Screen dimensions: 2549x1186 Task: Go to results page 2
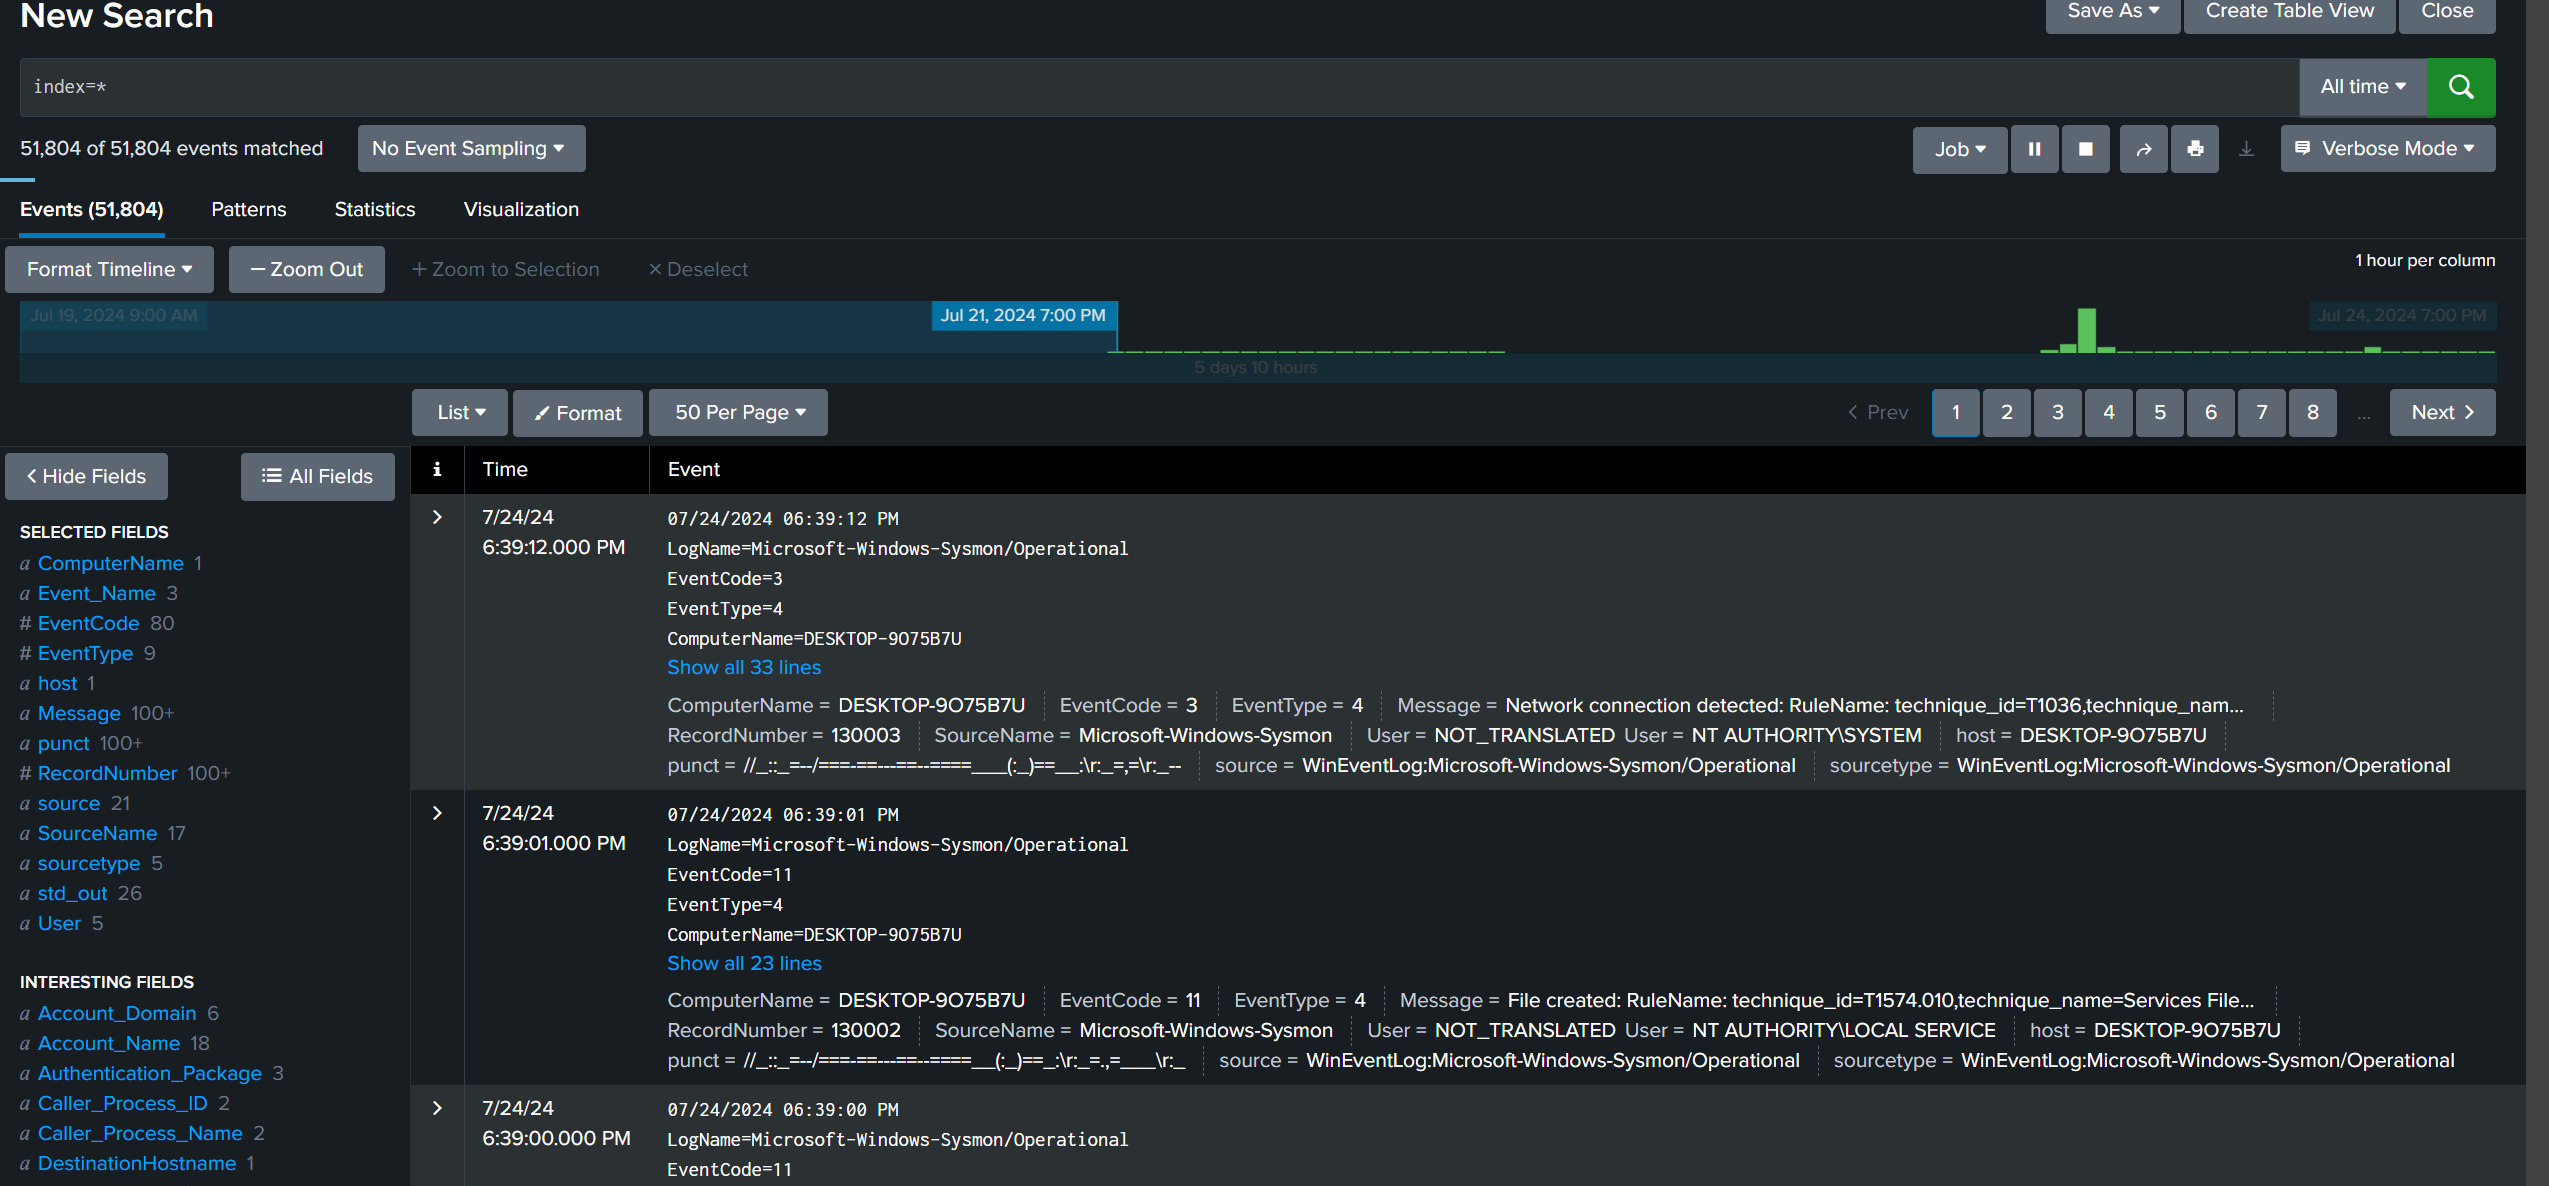[2006, 412]
